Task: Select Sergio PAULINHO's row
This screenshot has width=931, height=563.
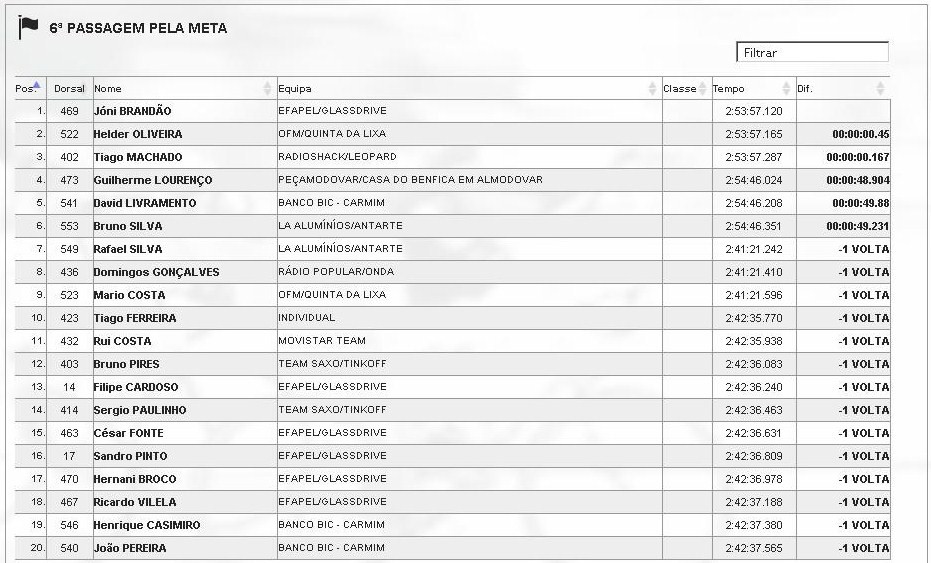Action: [139, 410]
